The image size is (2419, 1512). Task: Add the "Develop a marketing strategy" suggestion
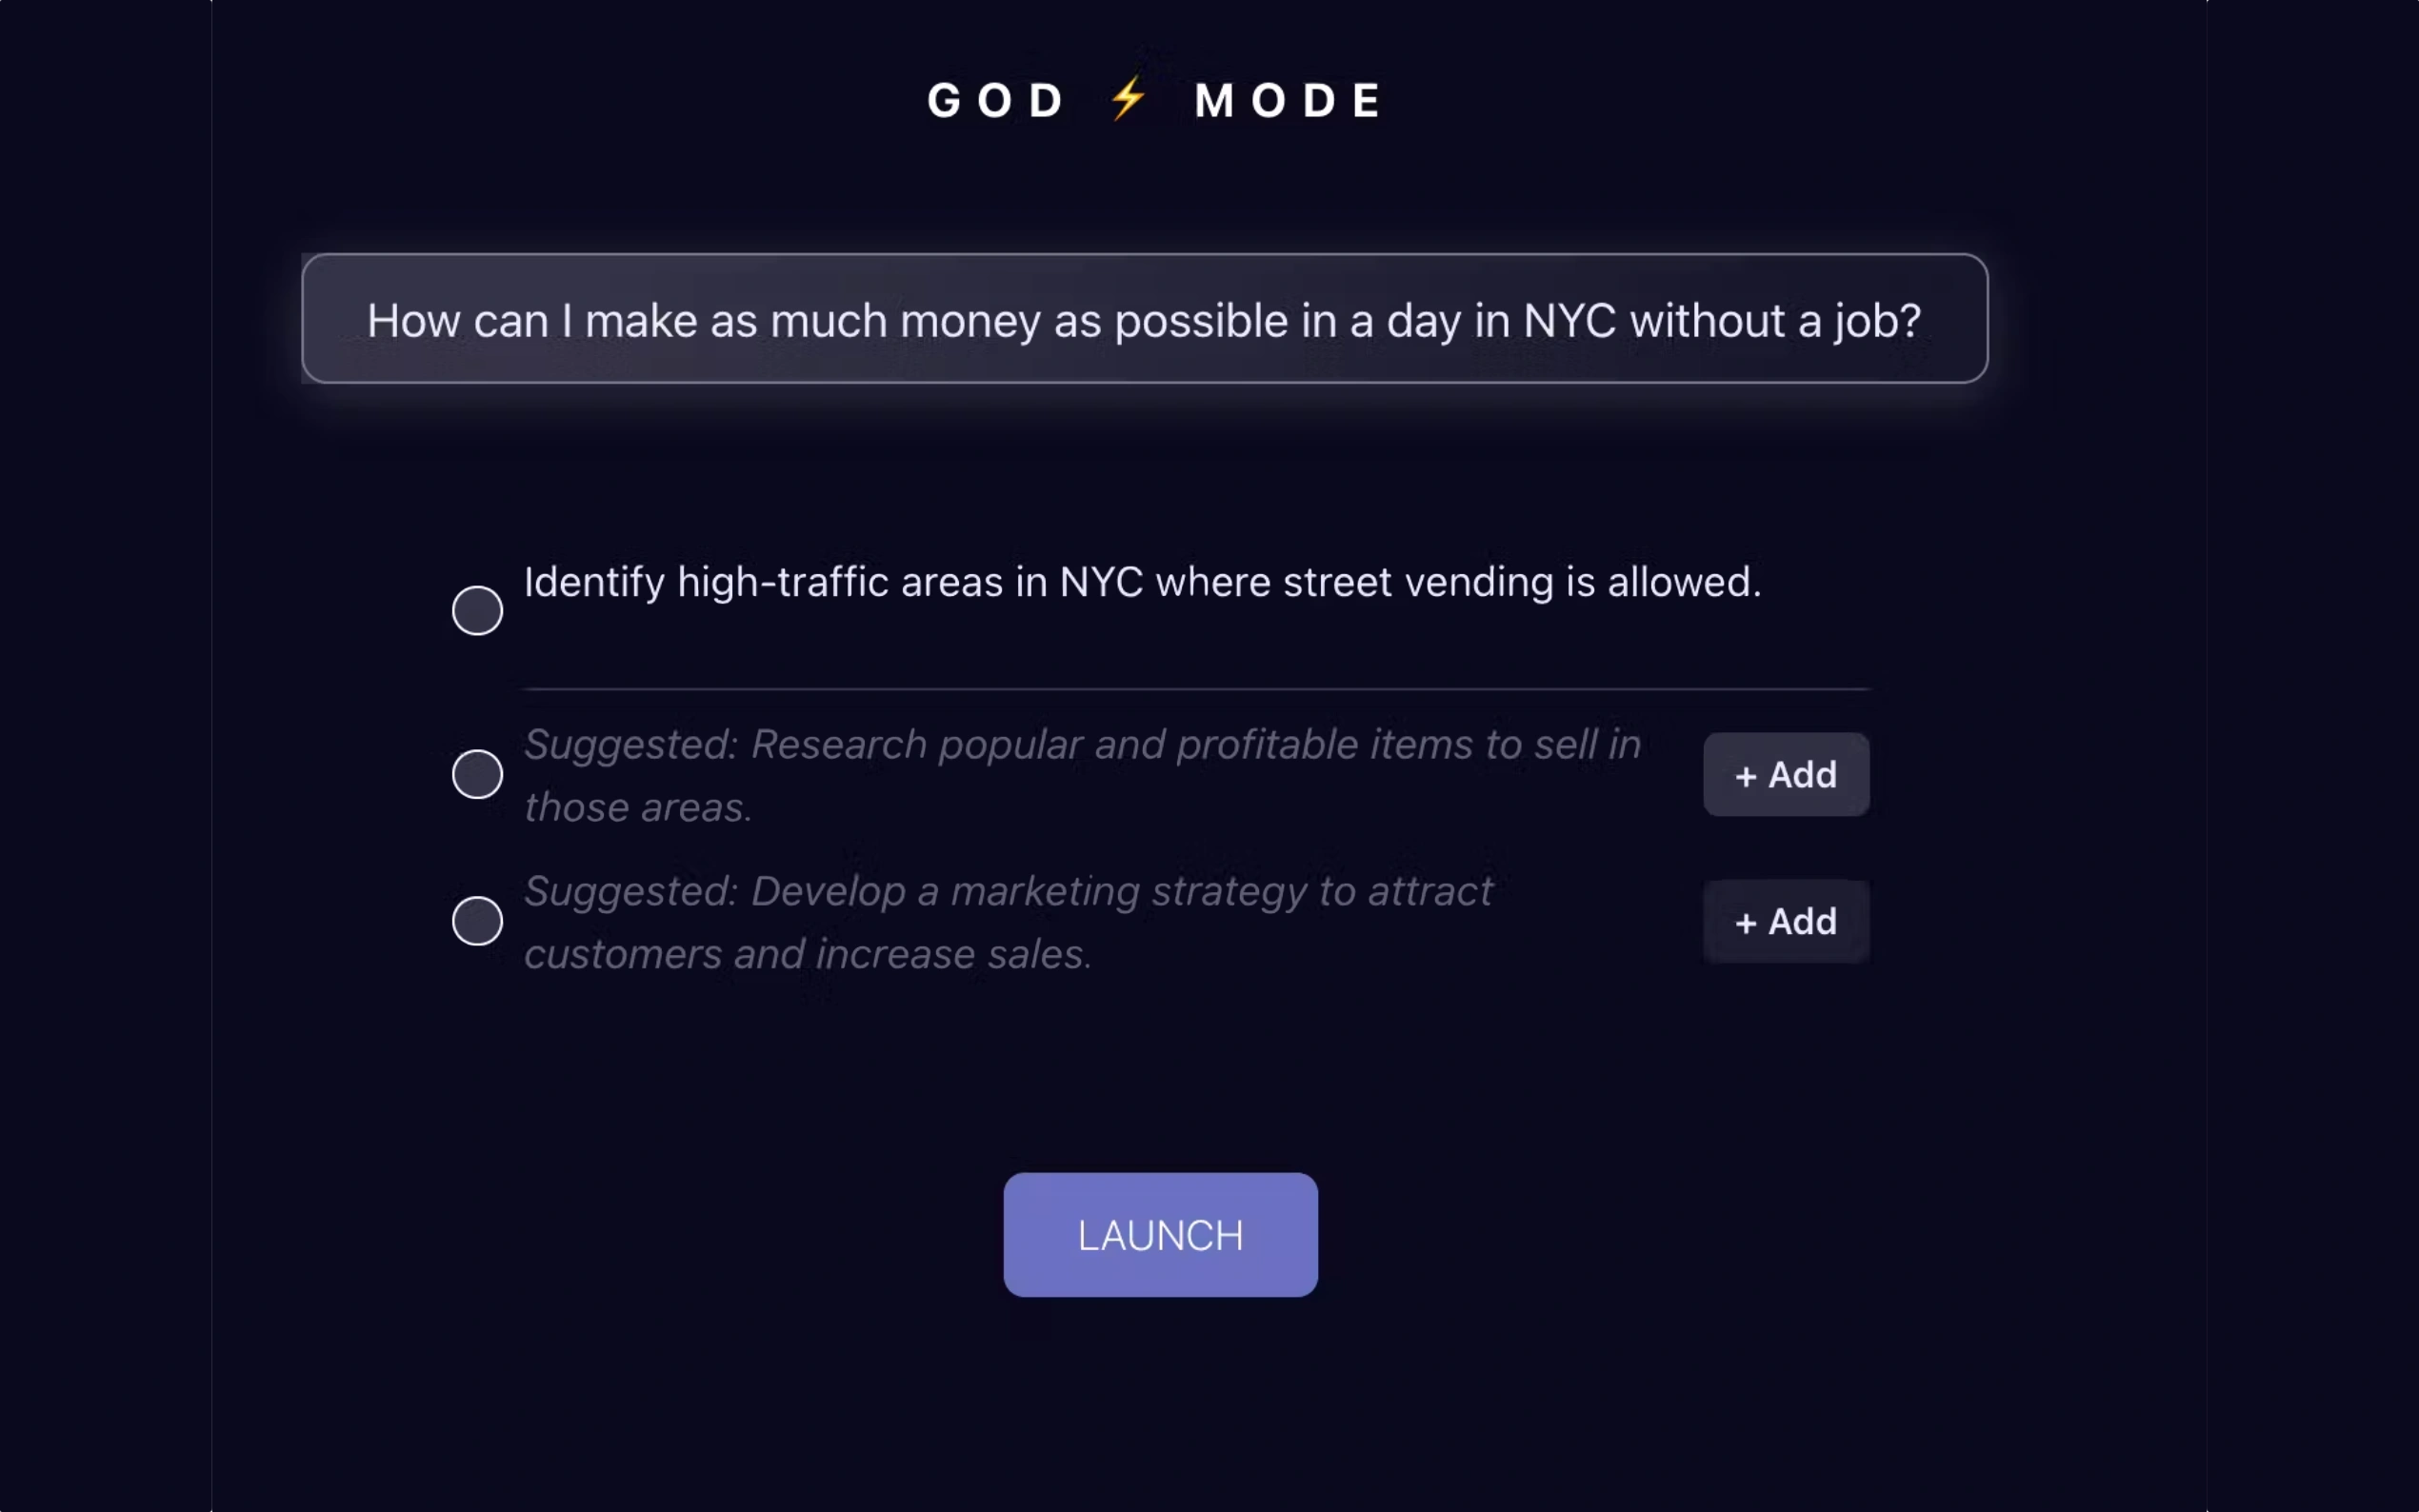1786,921
